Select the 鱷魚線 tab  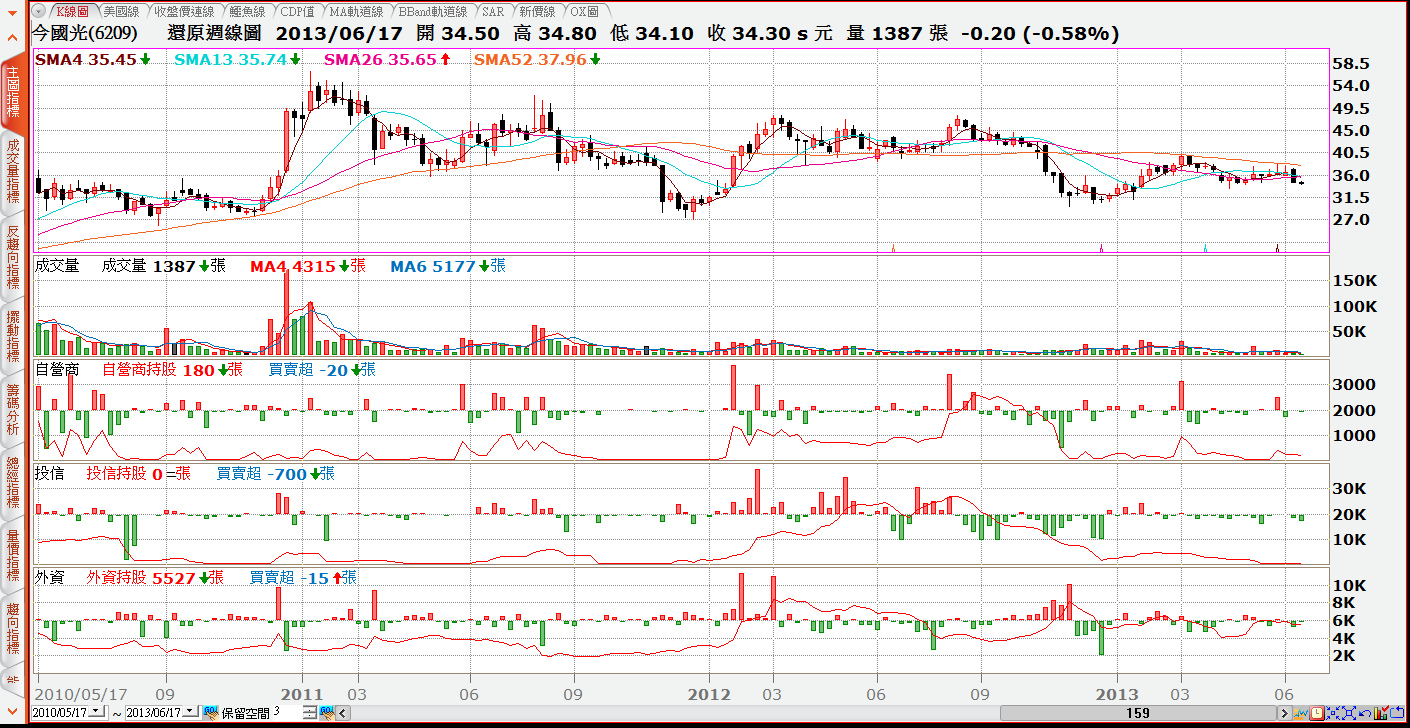pos(246,11)
